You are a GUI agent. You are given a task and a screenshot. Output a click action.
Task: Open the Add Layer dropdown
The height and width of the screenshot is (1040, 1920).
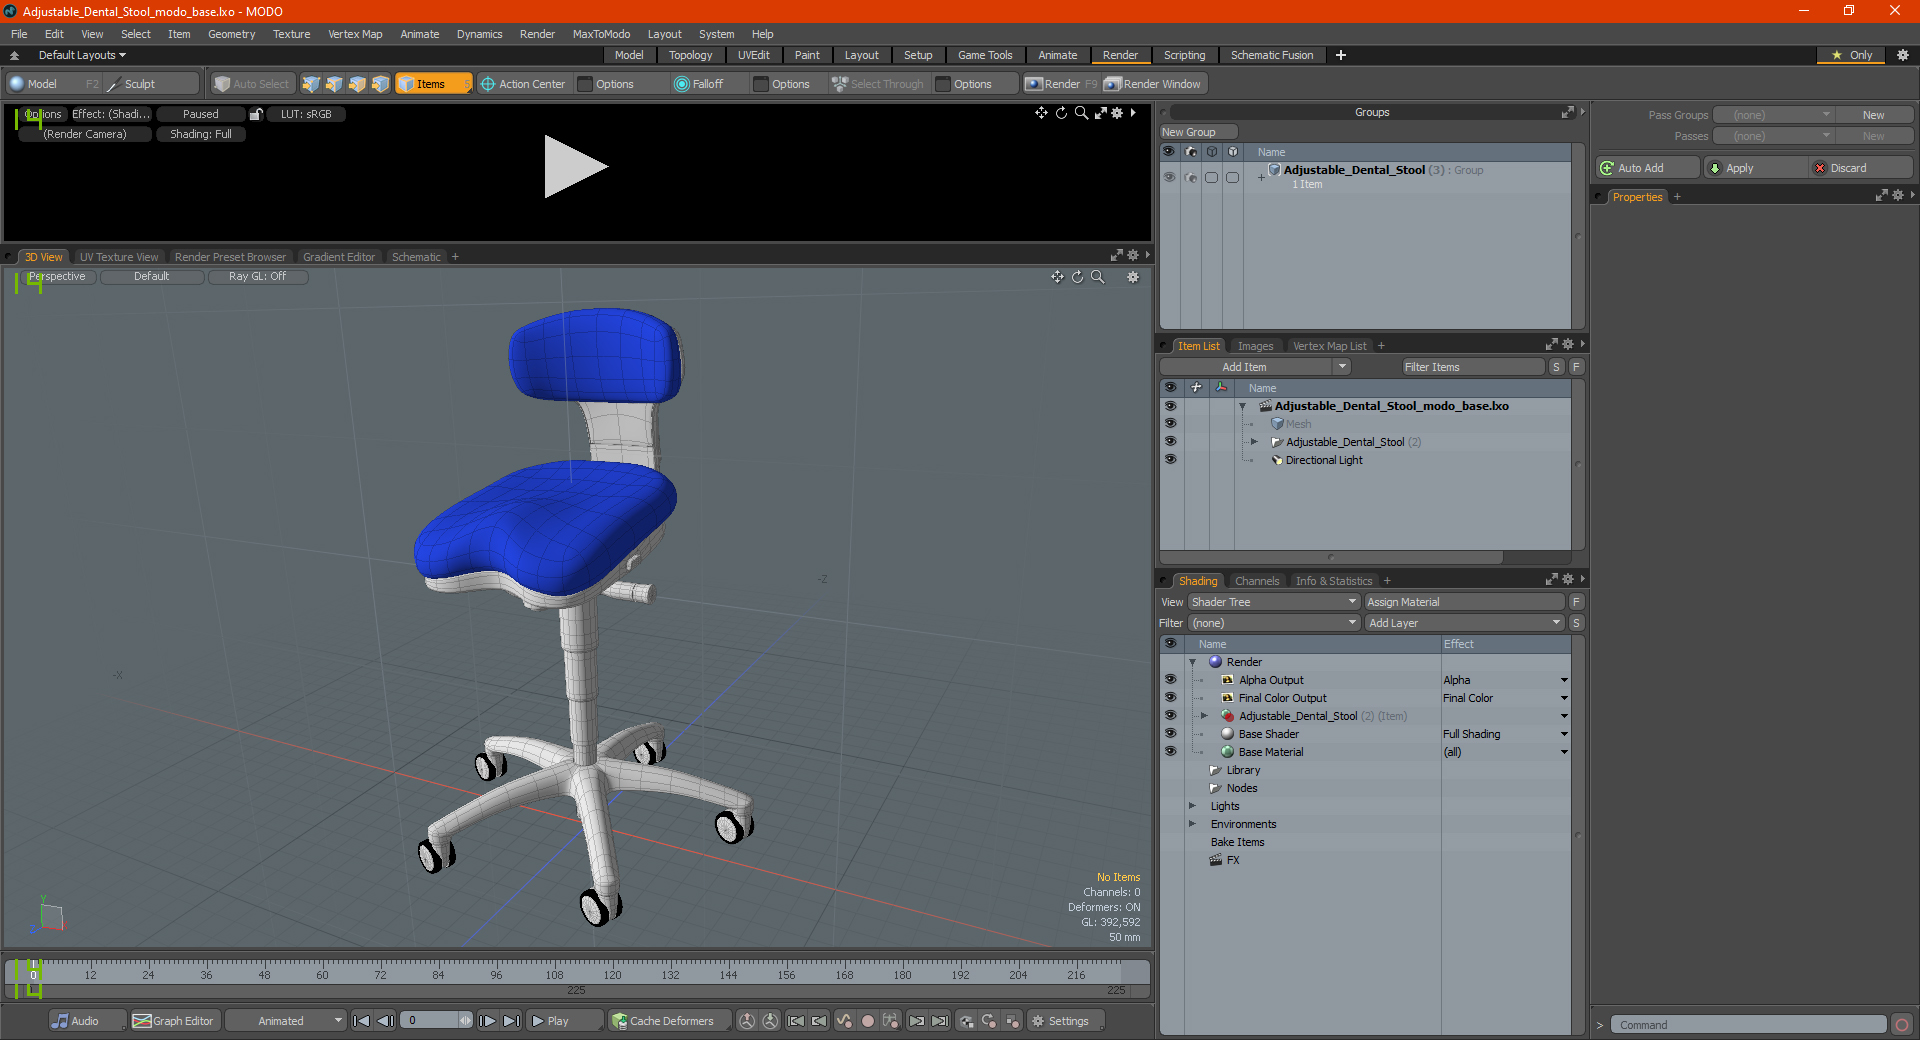pyautogui.click(x=1465, y=623)
